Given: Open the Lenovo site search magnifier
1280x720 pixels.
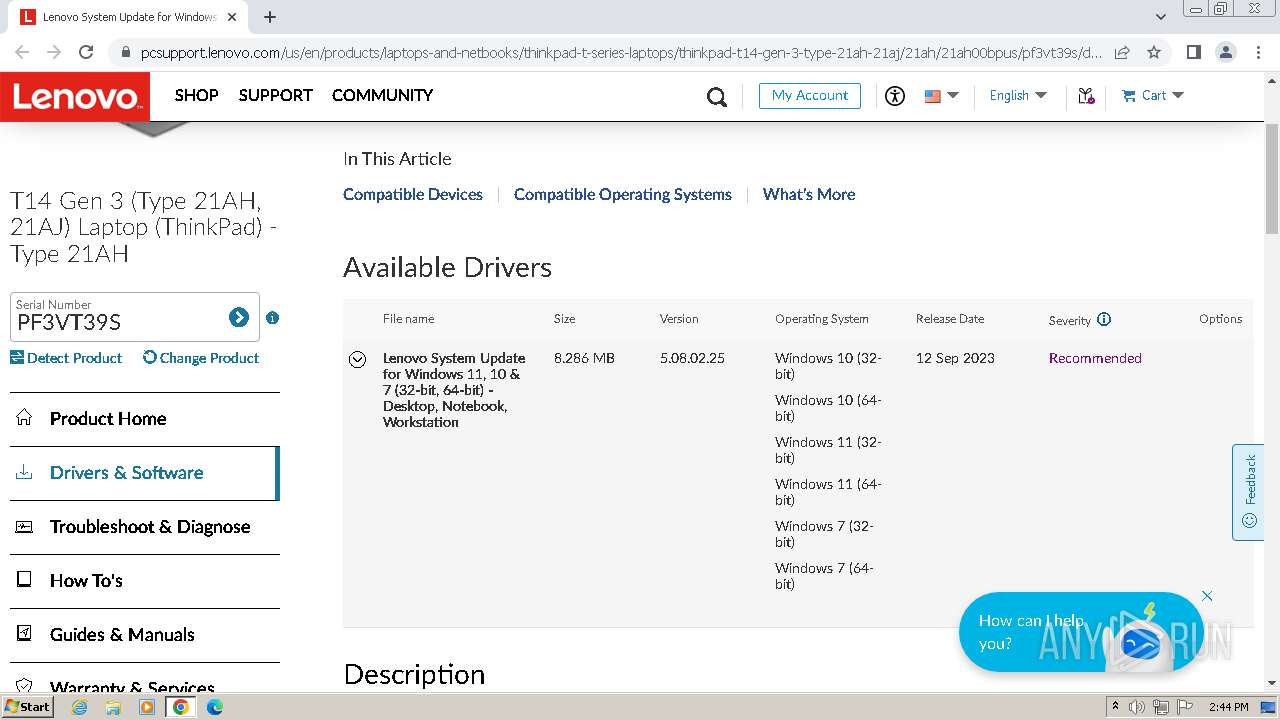Looking at the screenshot, I should coord(716,96).
